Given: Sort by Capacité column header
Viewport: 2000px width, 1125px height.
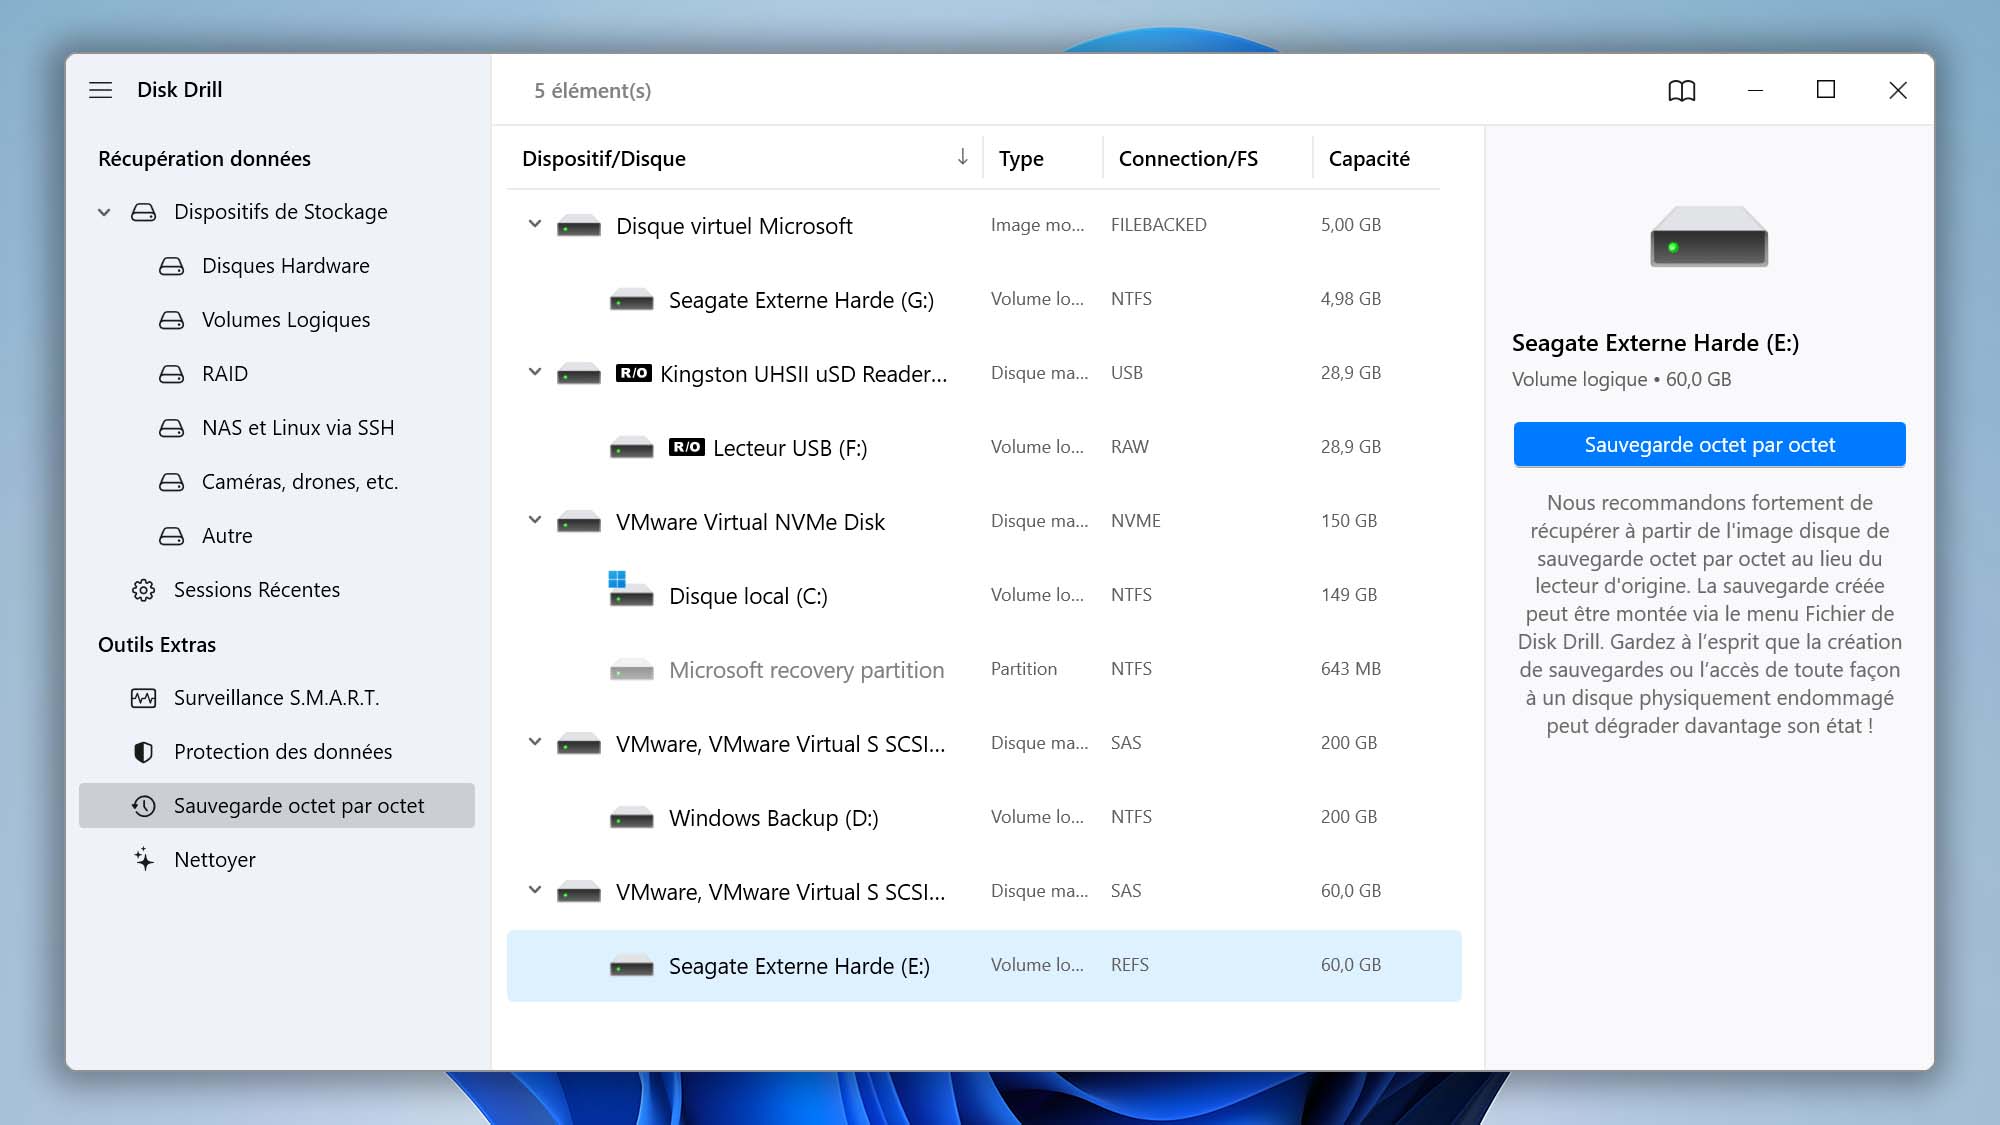Looking at the screenshot, I should pyautogui.click(x=1369, y=159).
